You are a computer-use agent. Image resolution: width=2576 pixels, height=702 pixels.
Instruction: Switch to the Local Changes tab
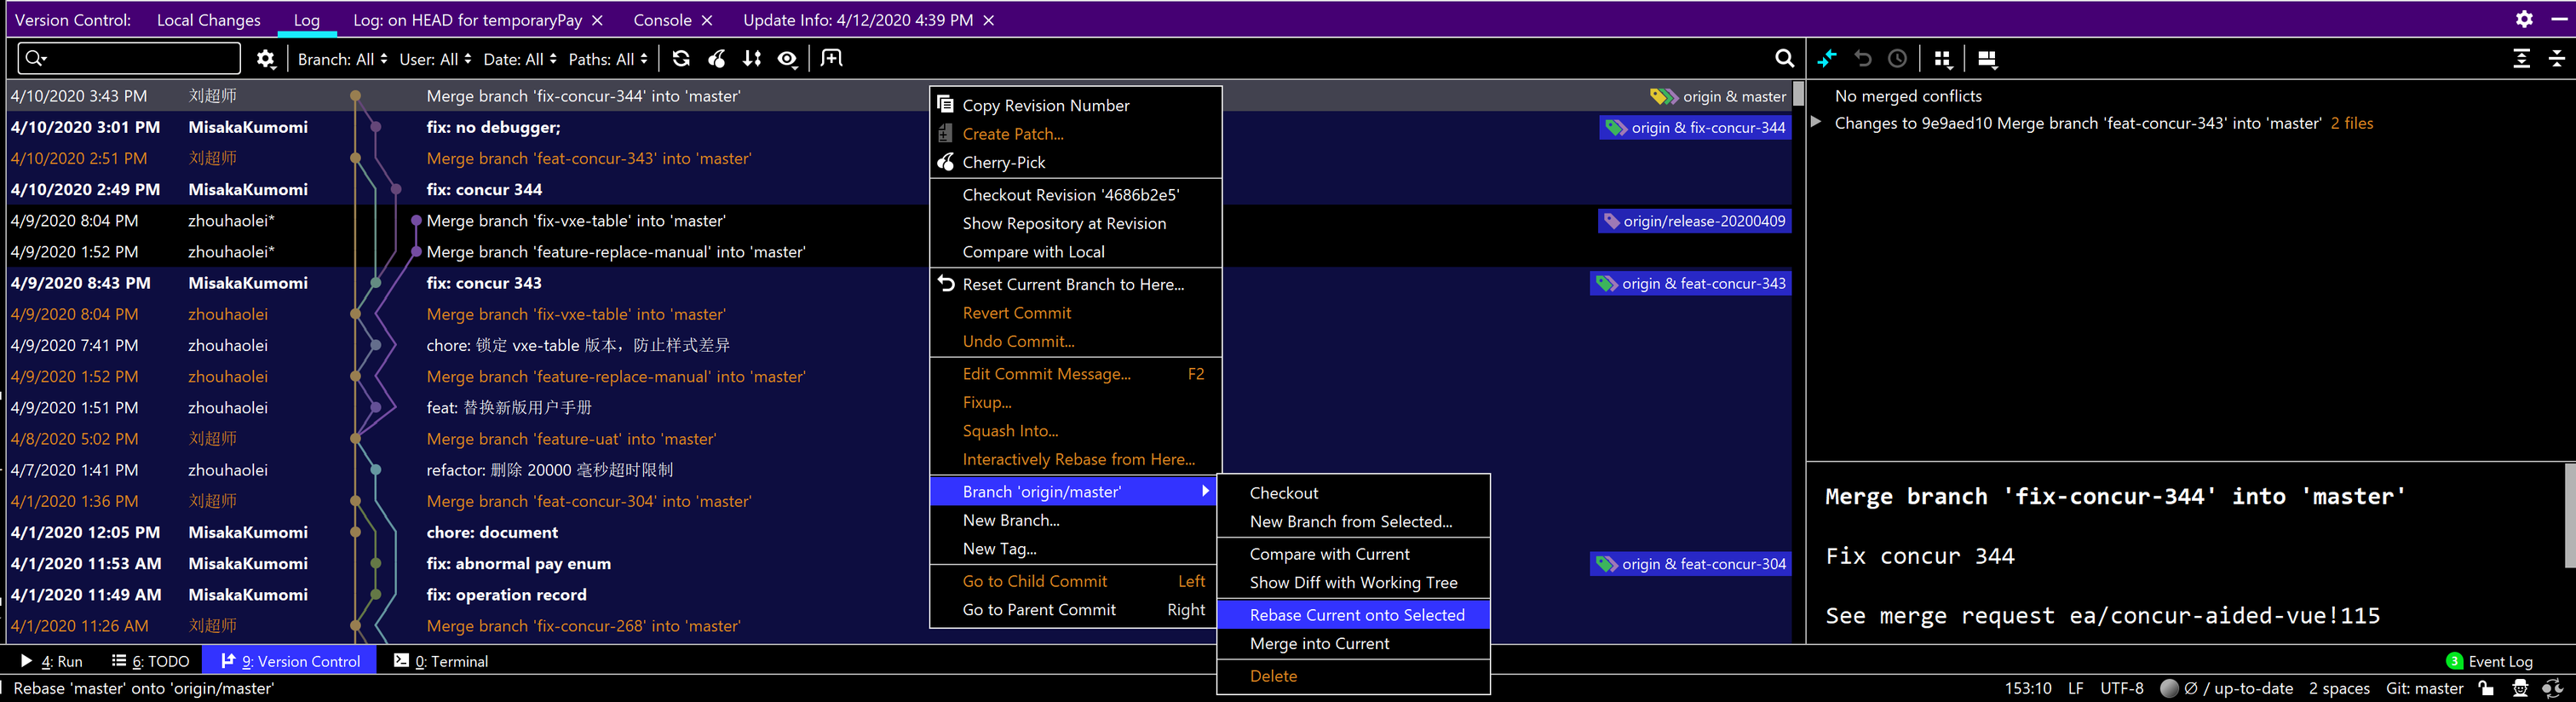point(208,20)
